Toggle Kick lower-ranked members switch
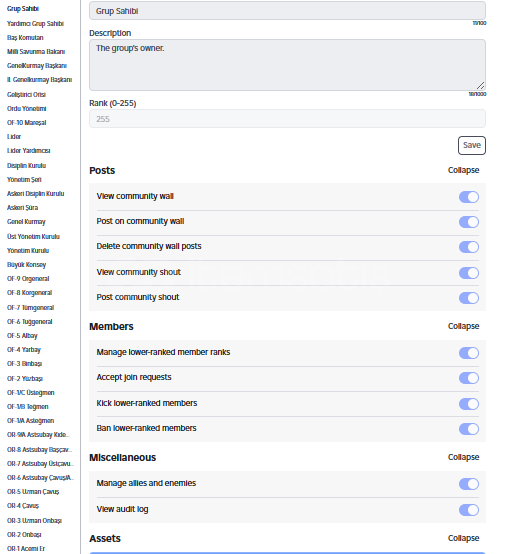 pyautogui.click(x=469, y=404)
